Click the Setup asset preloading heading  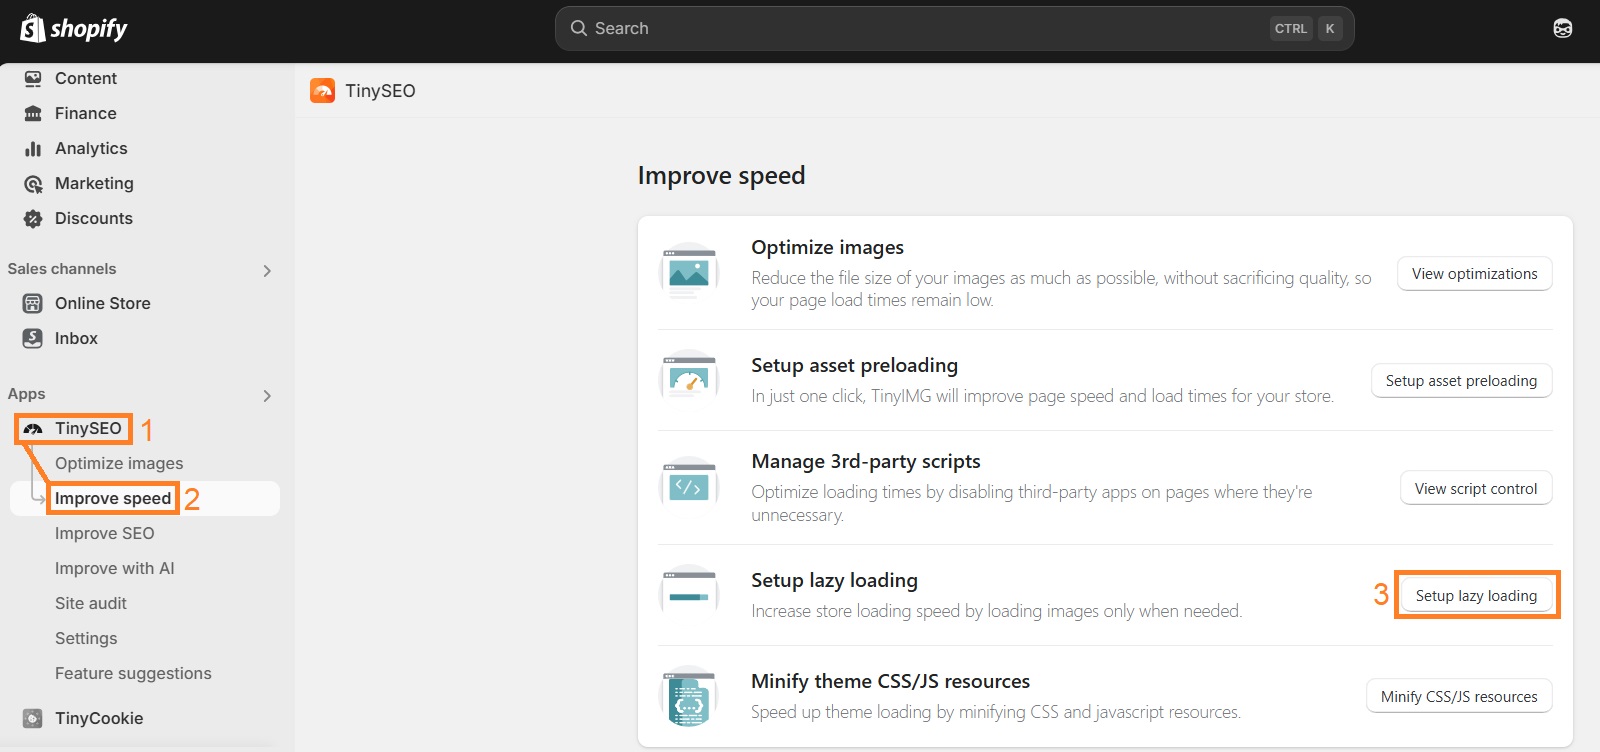pyautogui.click(x=854, y=365)
